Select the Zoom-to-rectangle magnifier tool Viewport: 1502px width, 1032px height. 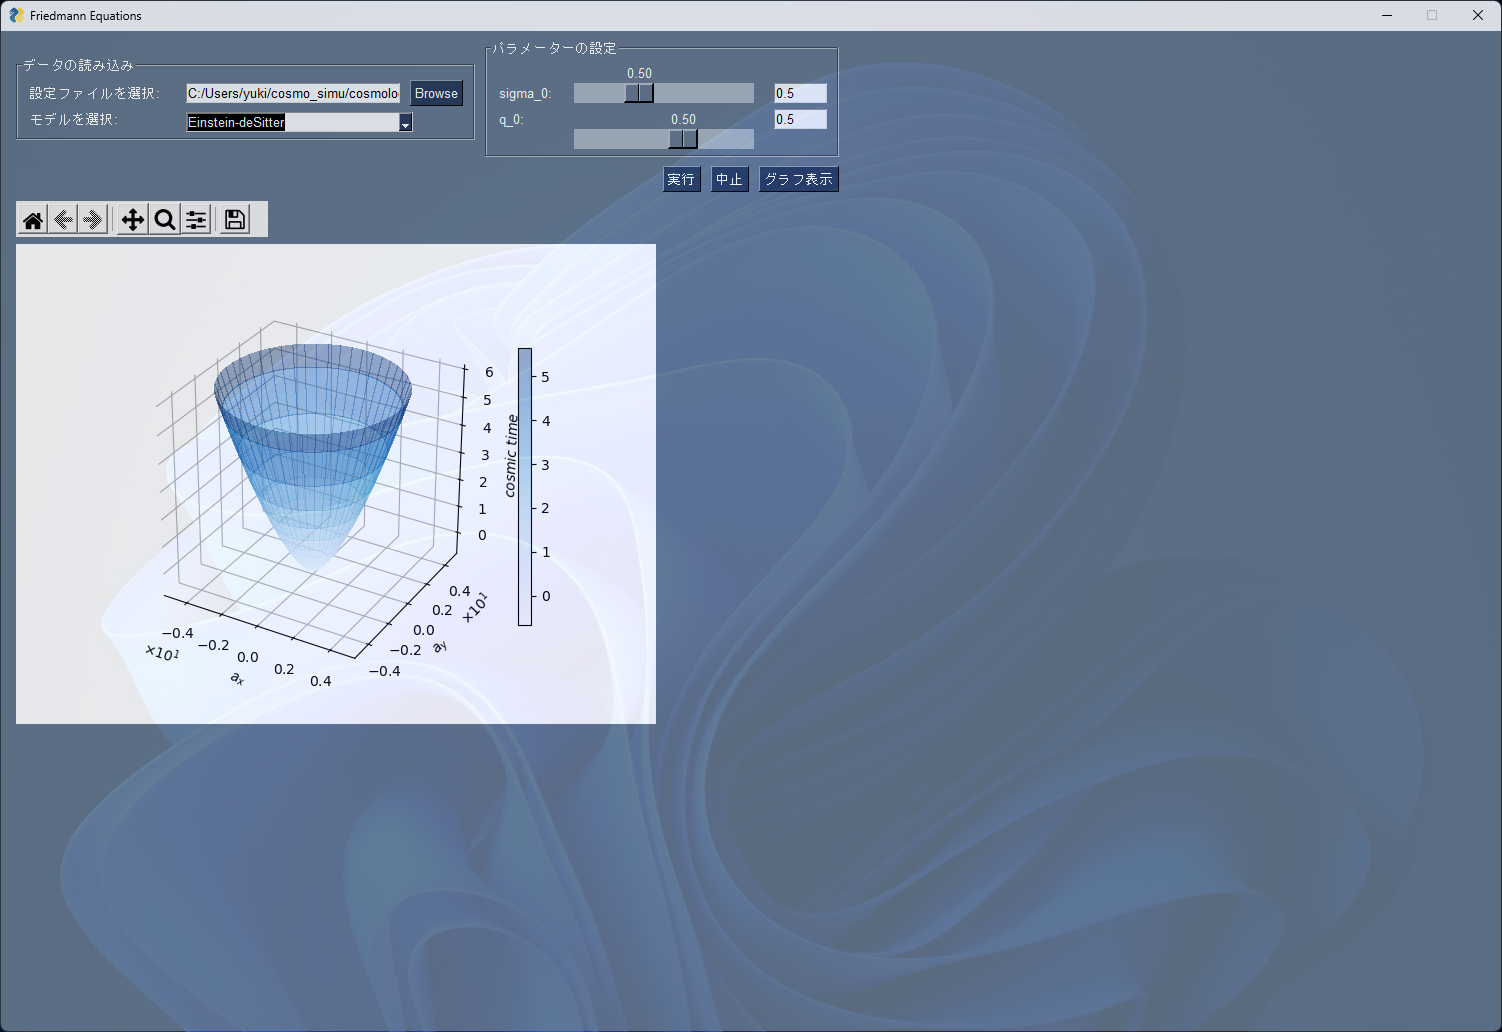[164, 219]
